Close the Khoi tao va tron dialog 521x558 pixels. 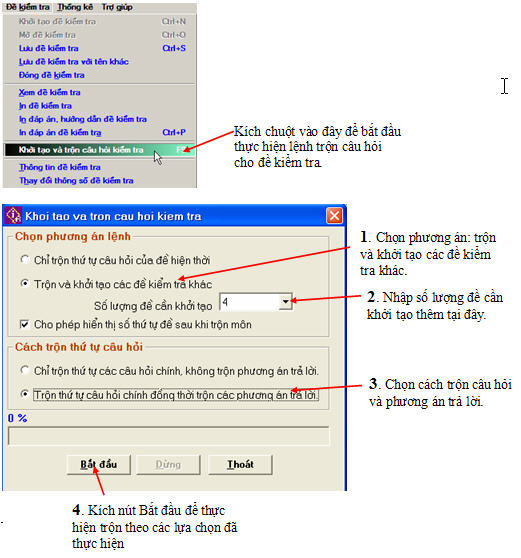[334, 216]
